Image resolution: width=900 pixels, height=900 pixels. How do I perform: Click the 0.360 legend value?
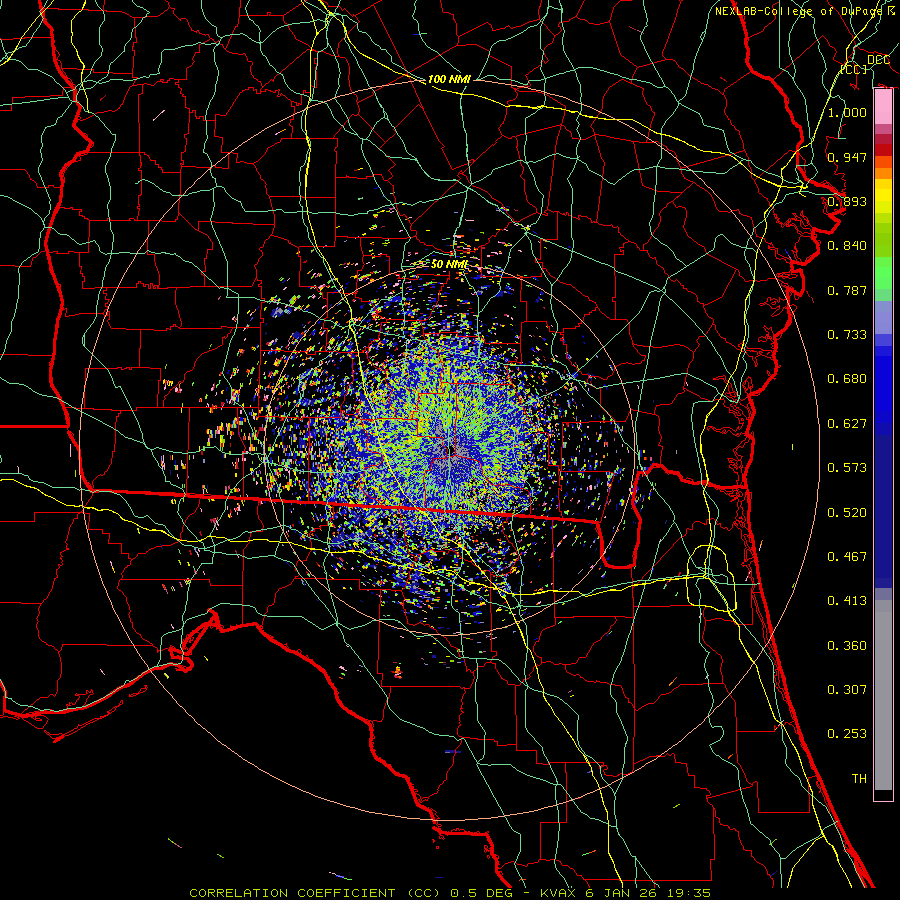(847, 646)
